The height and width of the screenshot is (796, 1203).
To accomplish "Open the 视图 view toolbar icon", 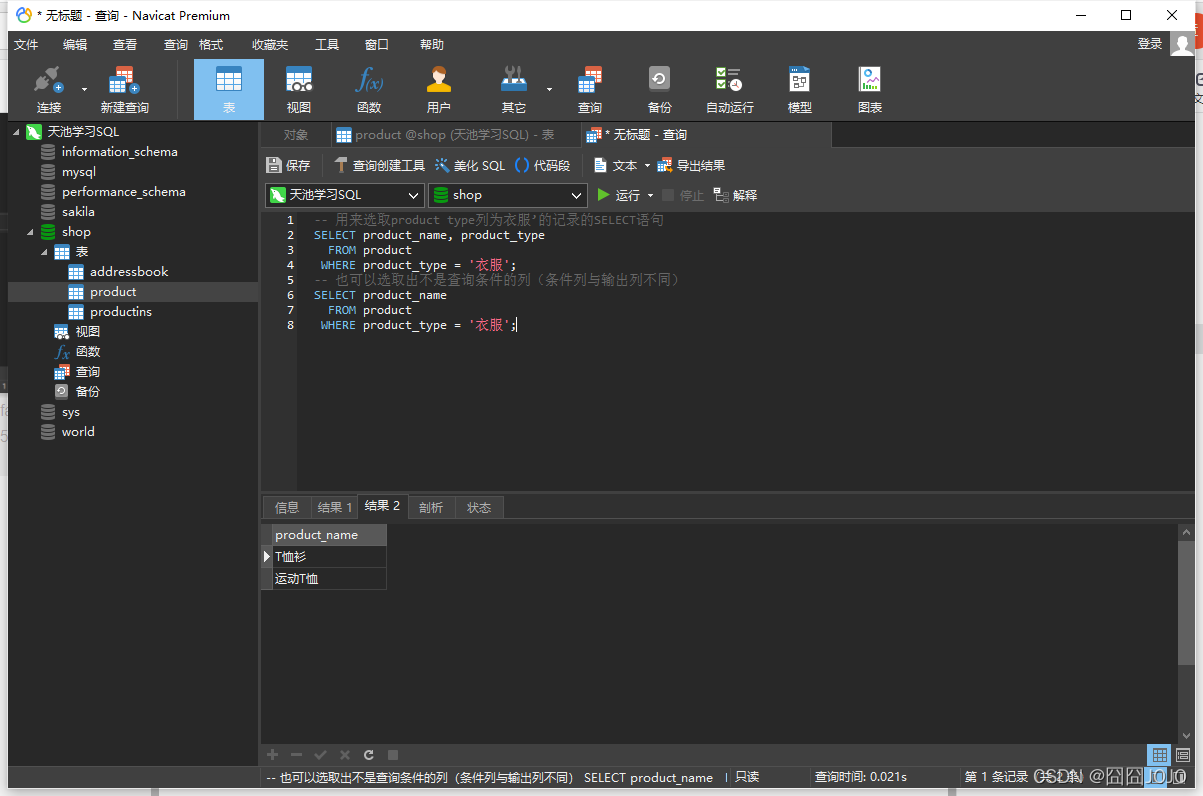I will pos(298,90).
